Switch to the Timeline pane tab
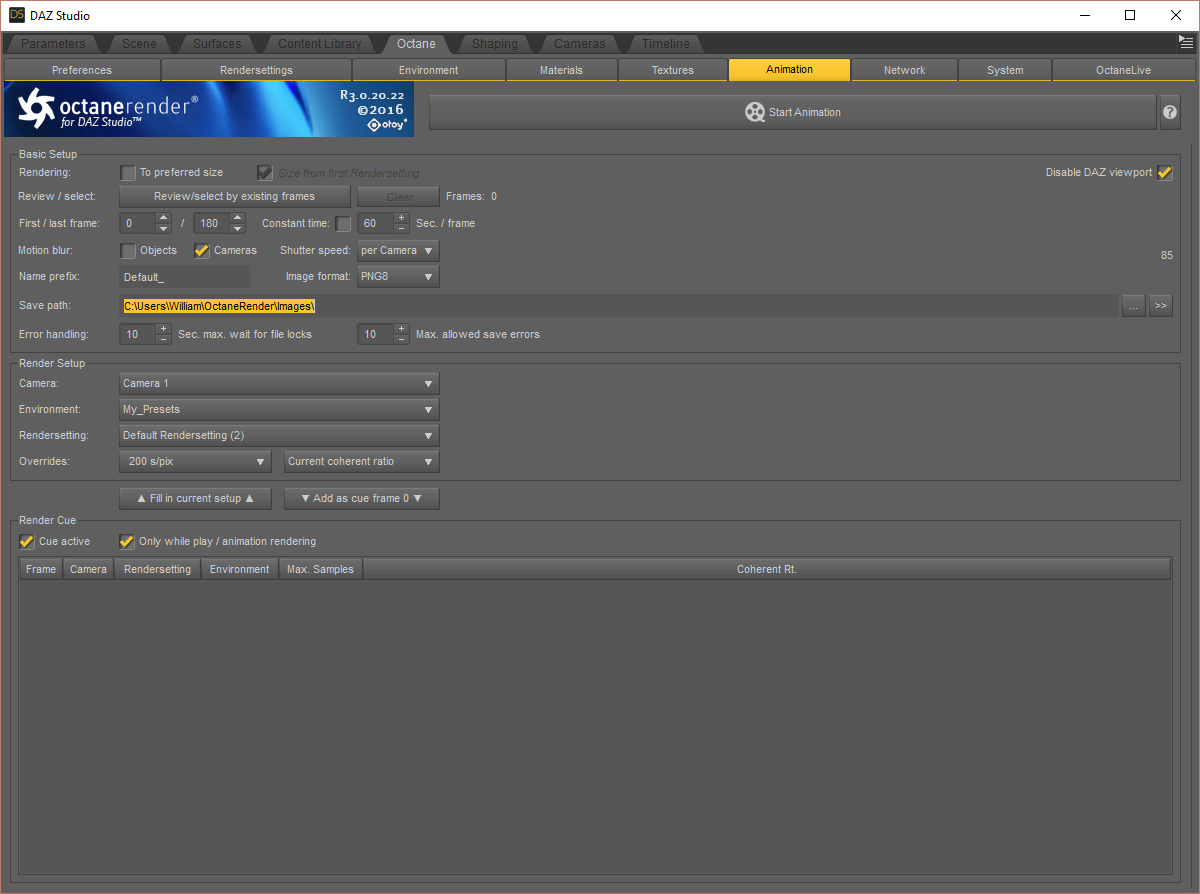The width and height of the screenshot is (1200, 894). [666, 44]
